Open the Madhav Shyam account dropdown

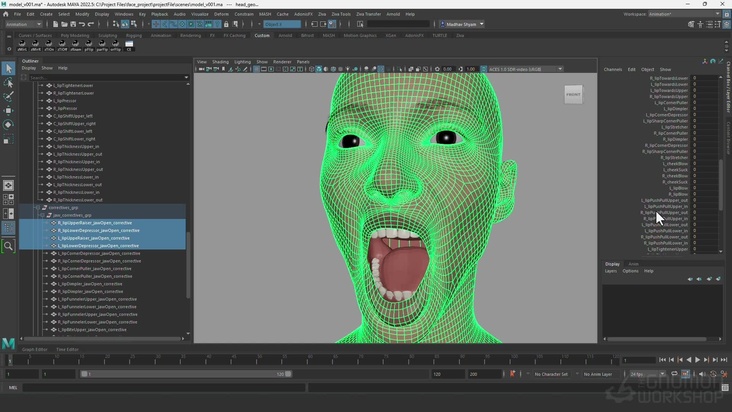tap(461, 24)
